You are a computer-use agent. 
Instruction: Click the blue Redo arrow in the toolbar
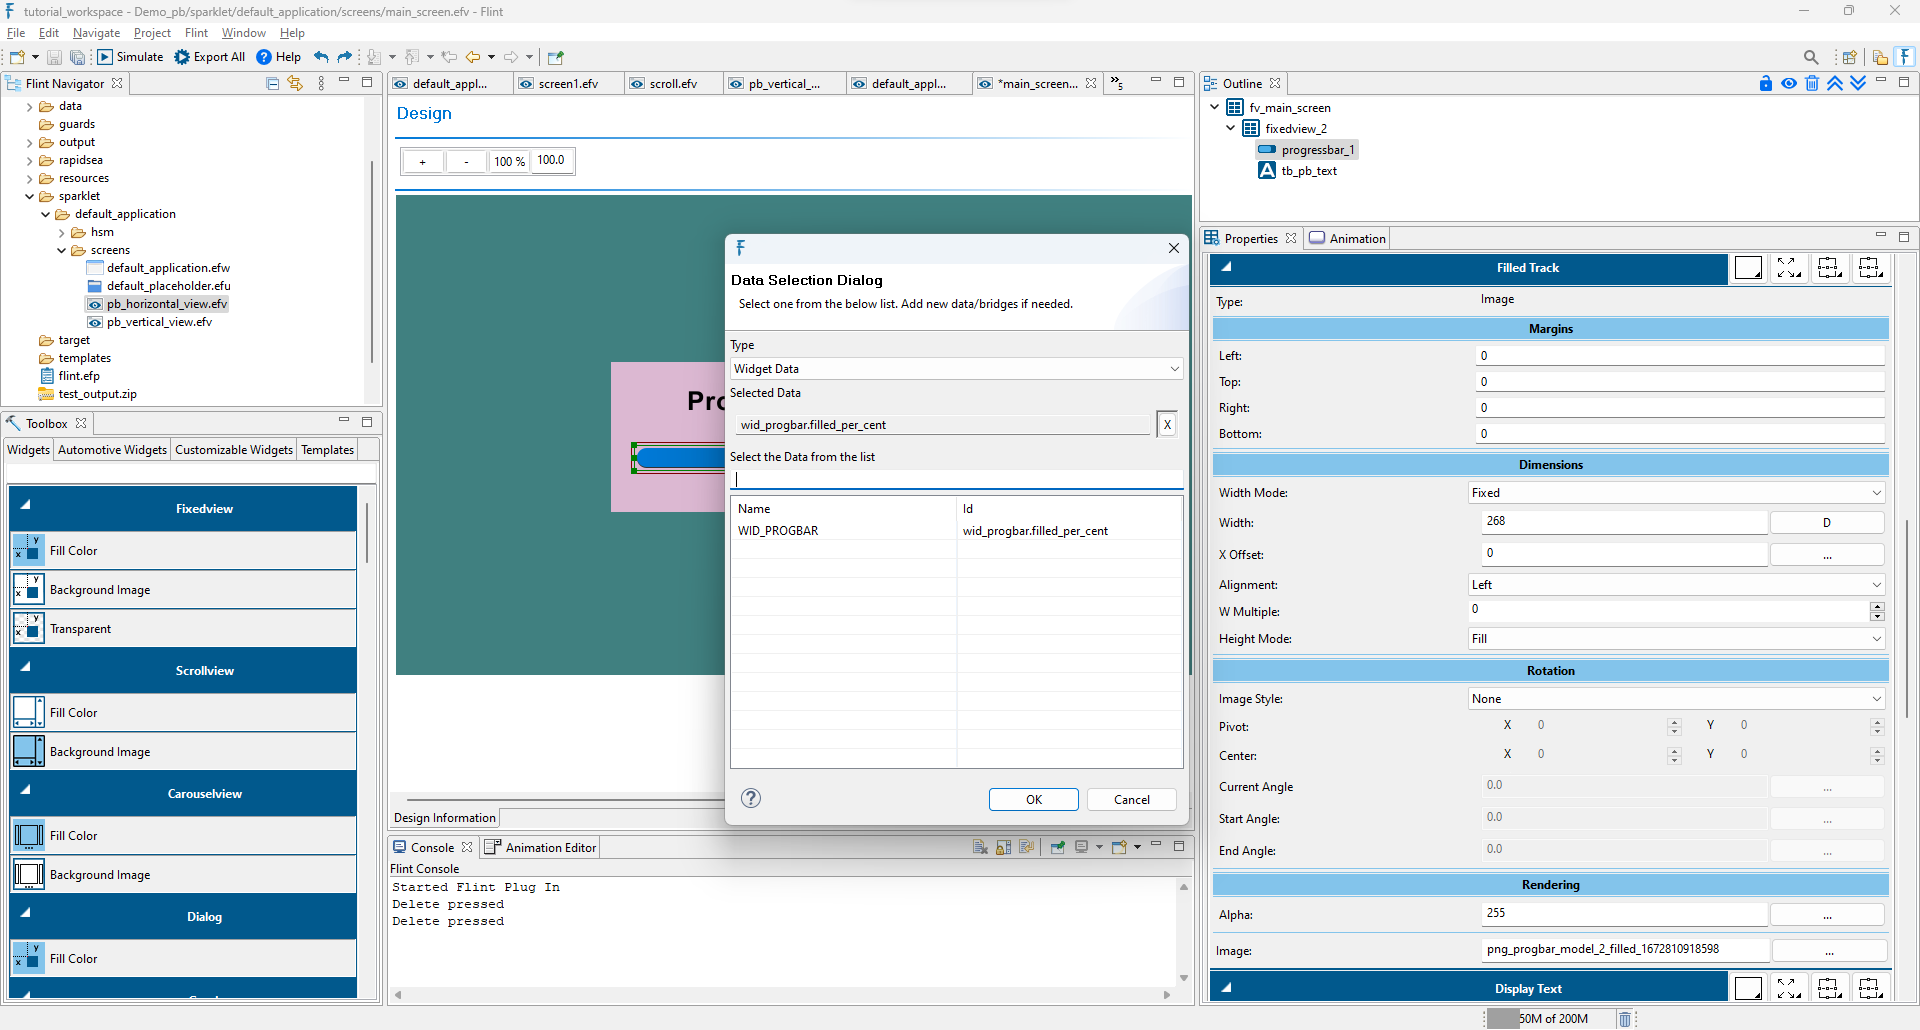click(x=345, y=57)
